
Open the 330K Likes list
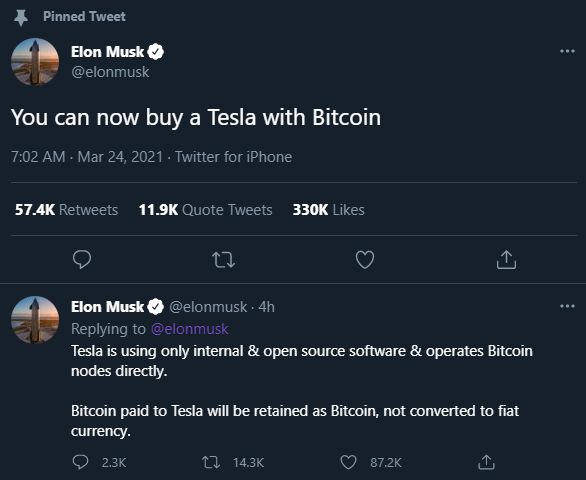(329, 210)
